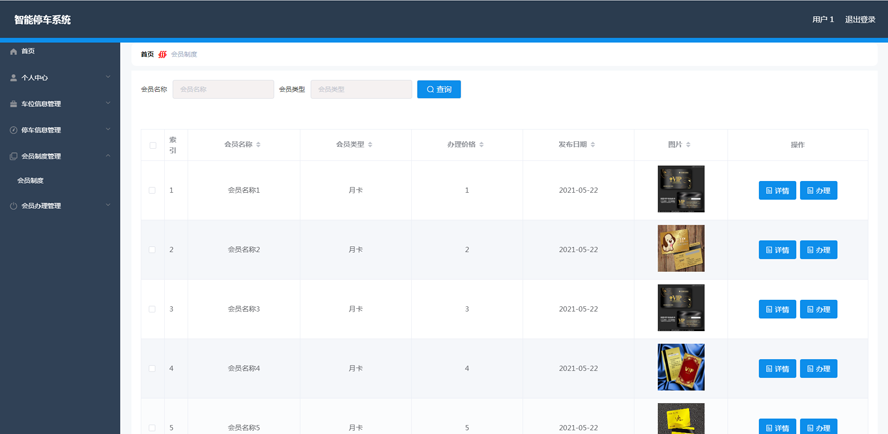Sort by 会员名称 column sort icon
The height and width of the screenshot is (434, 888).
point(258,145)
